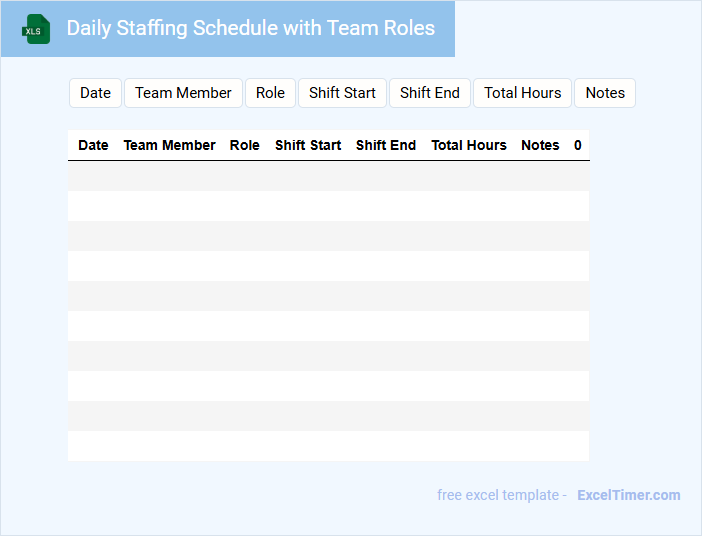Viewport: 702px width, 536px height.
Task: Click the Shift End table column header
Action: pos(386,145)
